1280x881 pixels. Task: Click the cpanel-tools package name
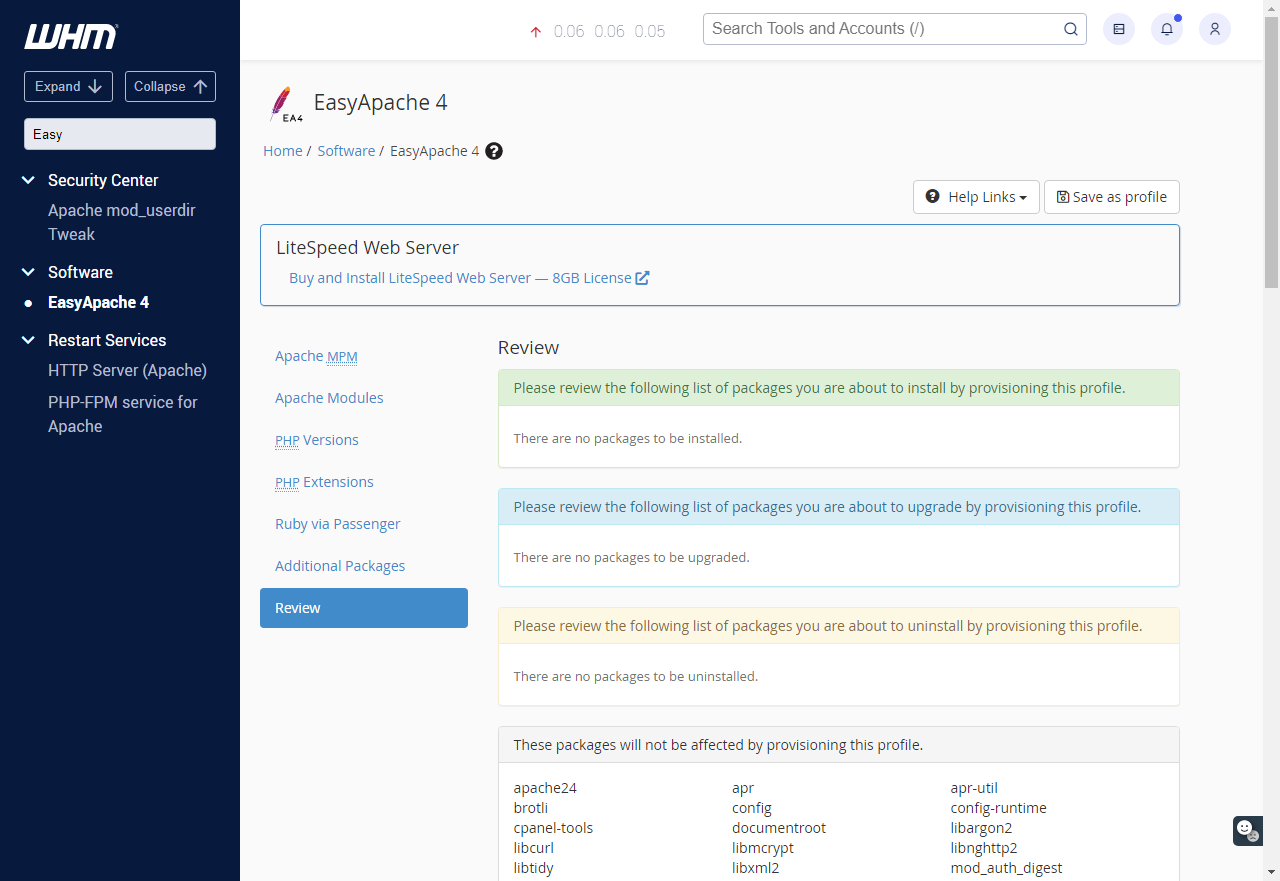[553, 828]
